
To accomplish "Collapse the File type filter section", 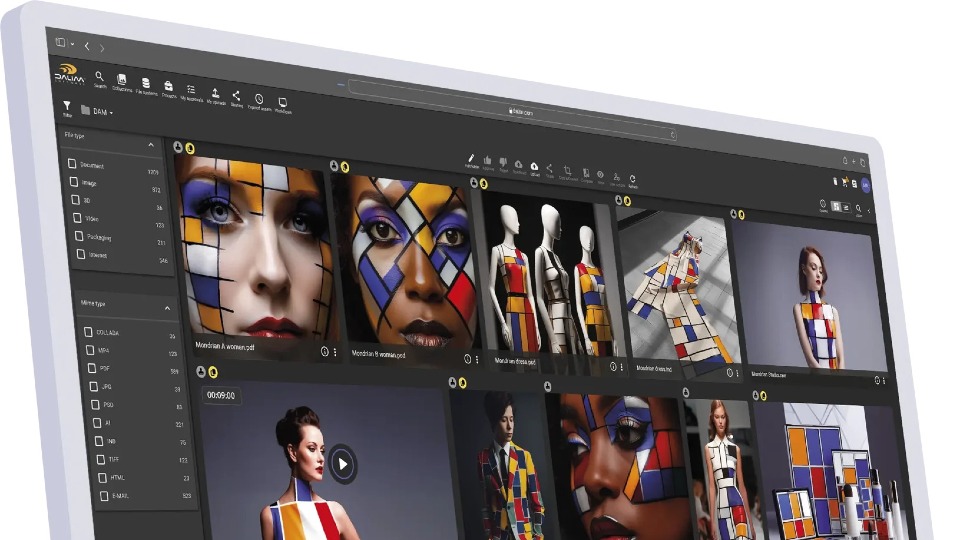I will pos(151,145).
